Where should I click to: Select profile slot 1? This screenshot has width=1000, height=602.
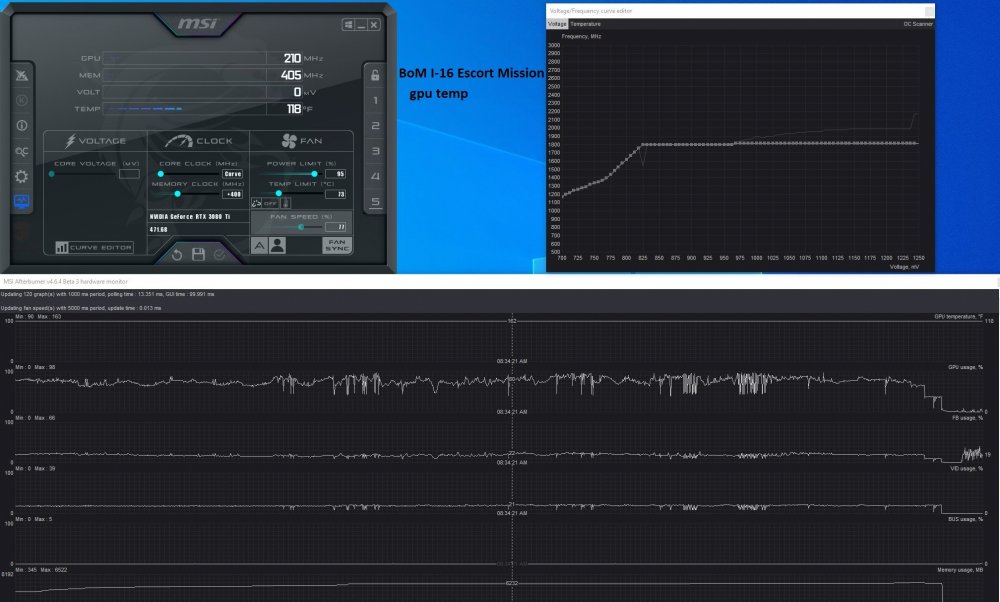pos(375,101)
